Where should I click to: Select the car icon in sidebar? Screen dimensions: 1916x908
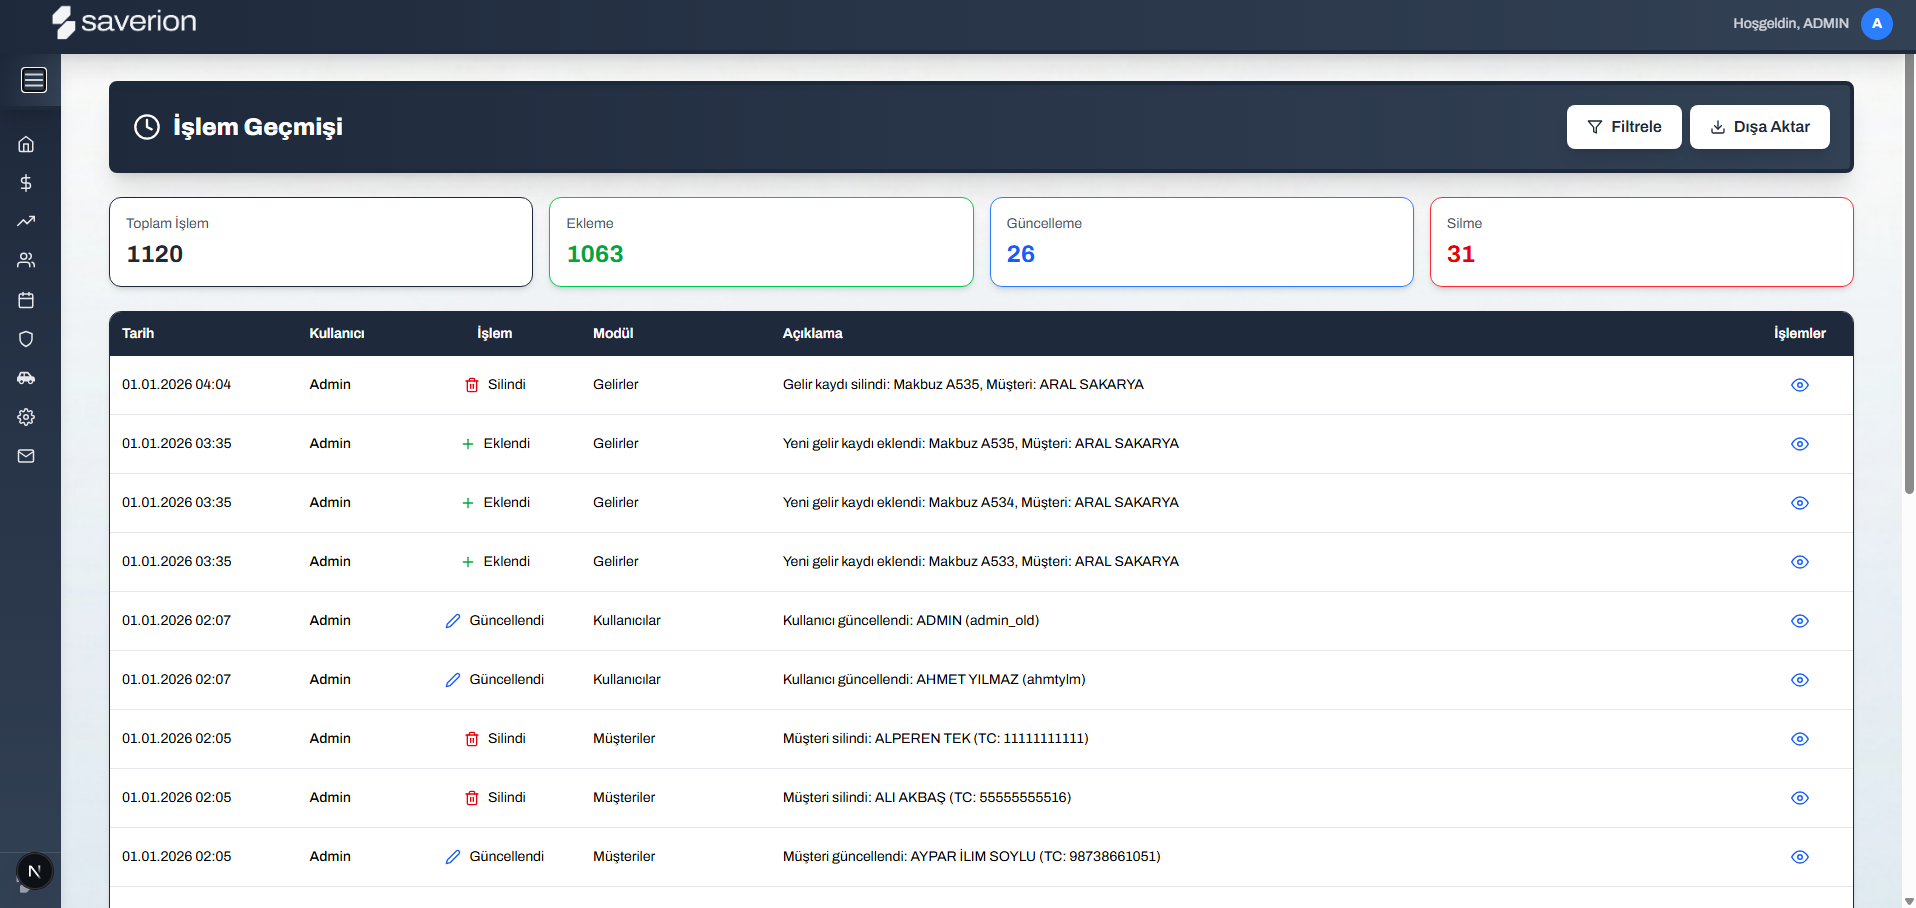[26, 378]
